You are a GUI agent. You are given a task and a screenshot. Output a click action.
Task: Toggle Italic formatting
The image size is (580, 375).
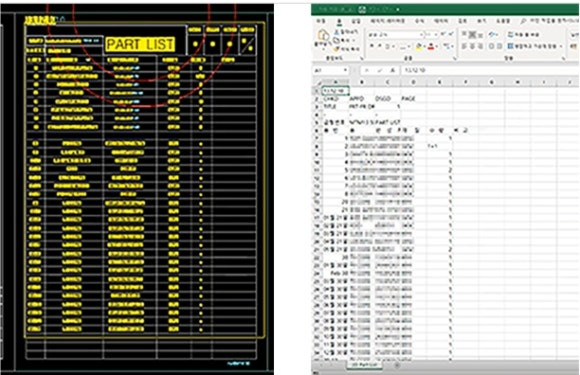[380, 45]
